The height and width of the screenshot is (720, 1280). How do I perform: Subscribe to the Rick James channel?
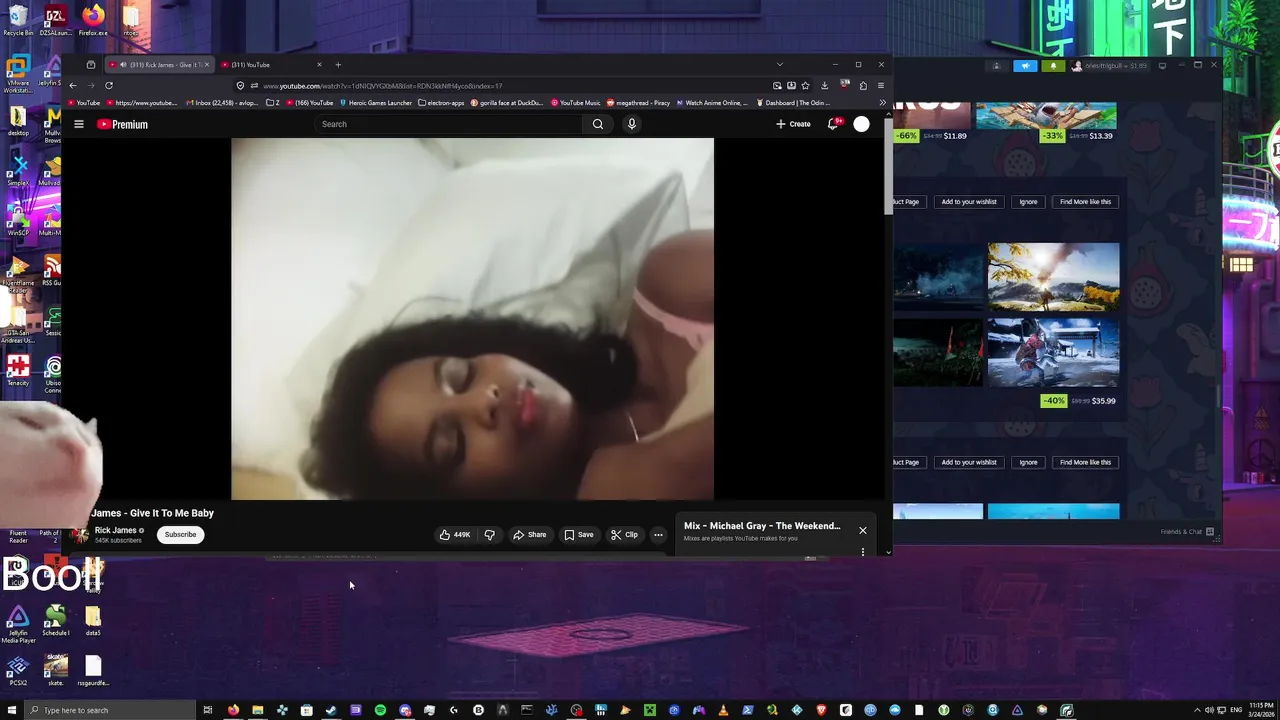(x=181, y=534)
